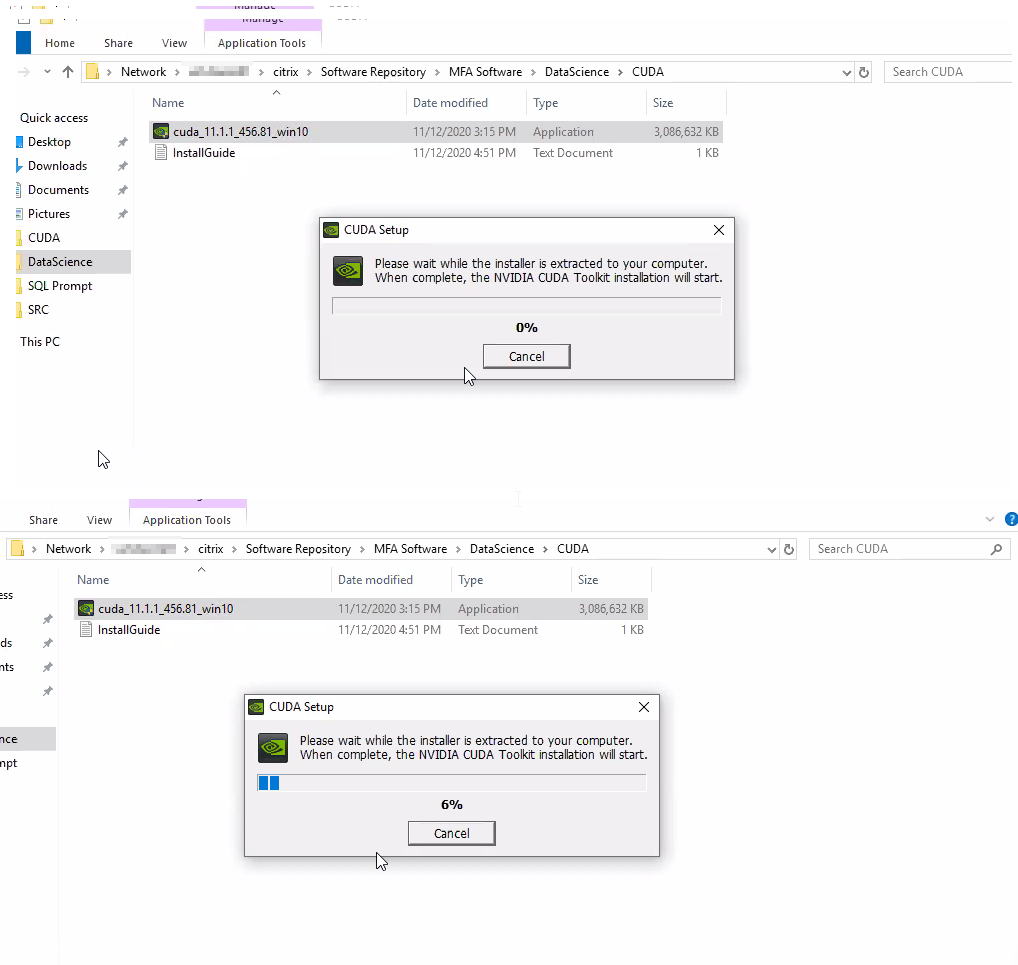Click the Quick access heading in the navigation pane
Image resolution: width=1018 pixels, height=965 pixels.
(54, 118)
